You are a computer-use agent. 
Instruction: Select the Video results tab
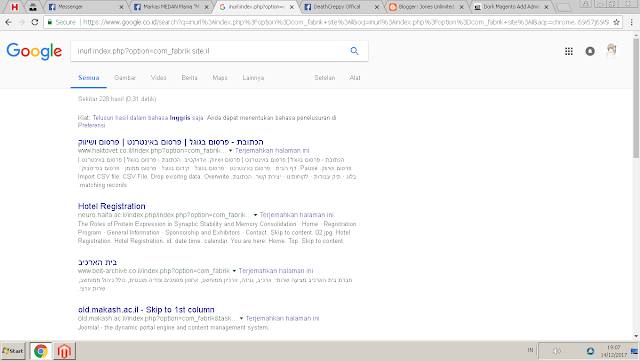[158, 78]
